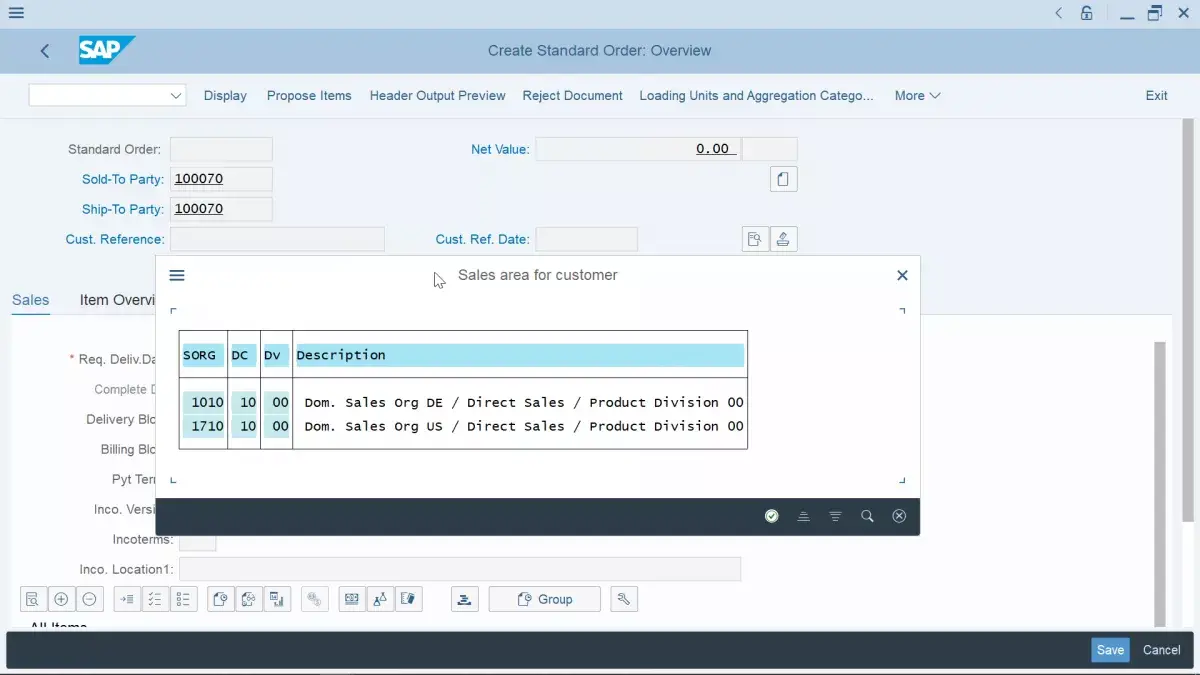Select Dom. Sales Org US description
1200x675 pixels.
(524, 426)
